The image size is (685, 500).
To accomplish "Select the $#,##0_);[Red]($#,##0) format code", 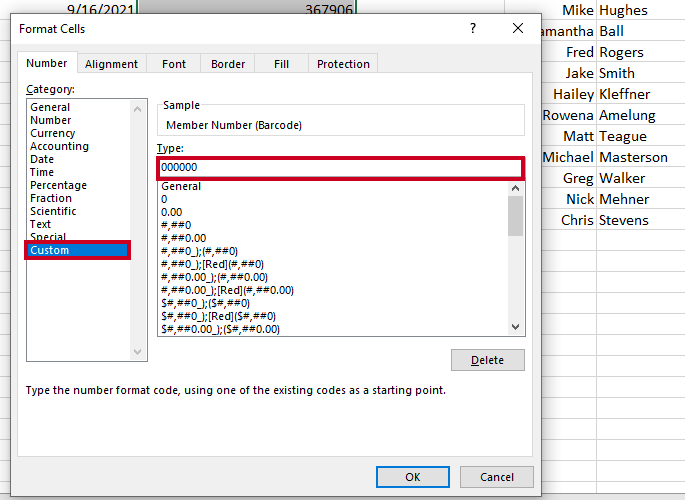I will point(218,316).
